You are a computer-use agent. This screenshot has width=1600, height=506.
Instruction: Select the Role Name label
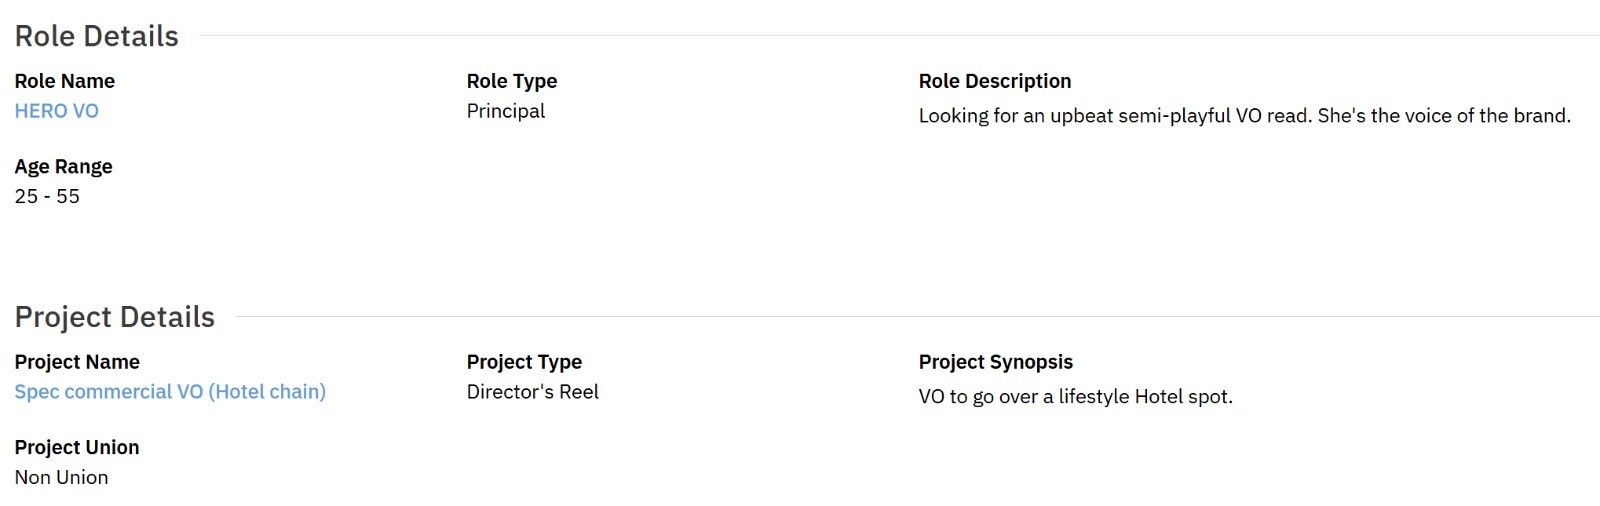click(x=65, y=81)
